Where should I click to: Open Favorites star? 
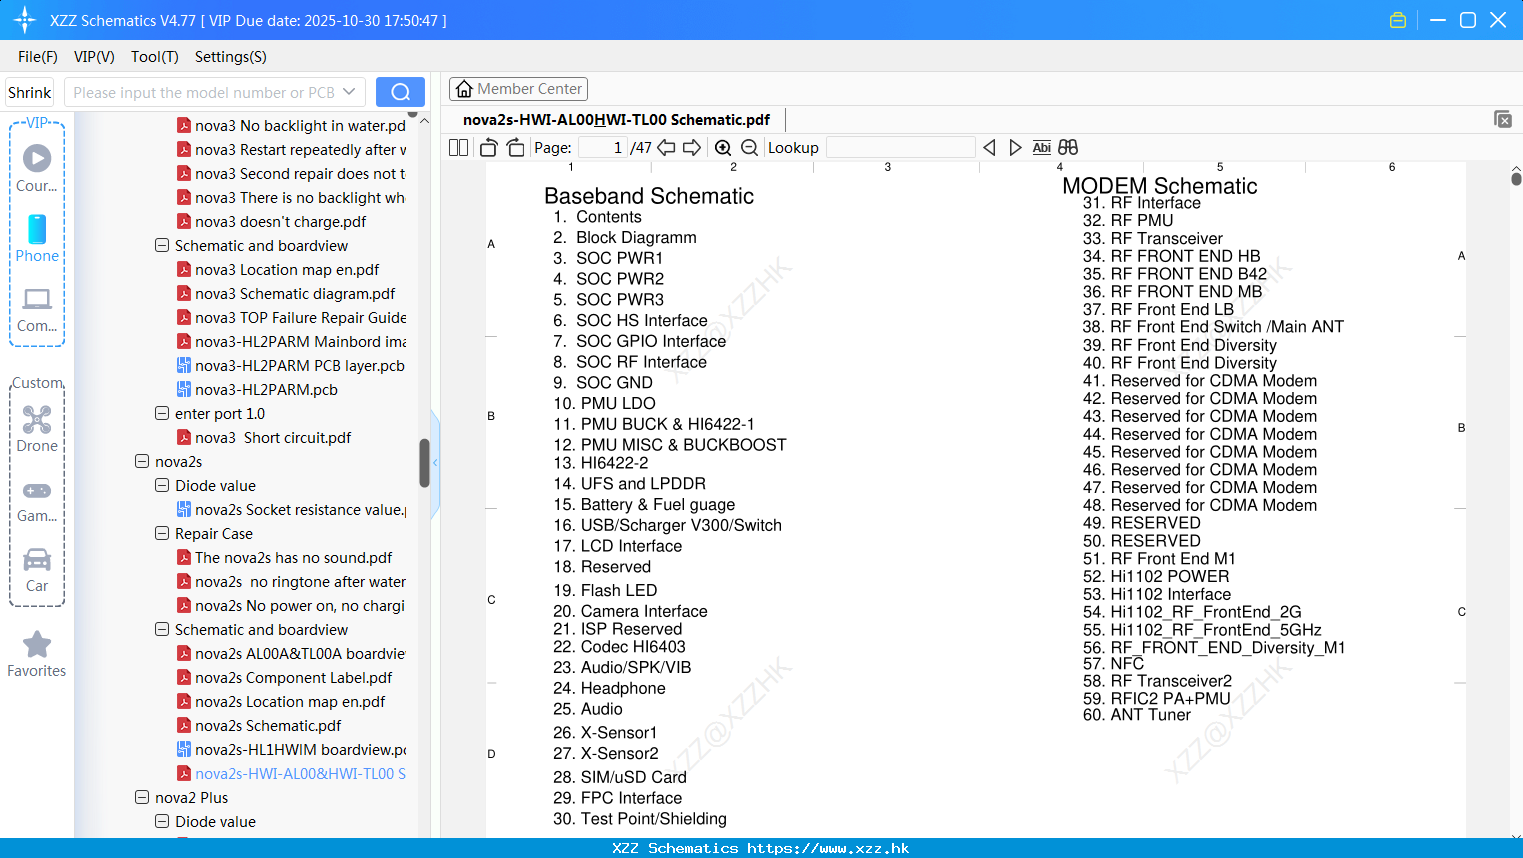coord(37,654)
